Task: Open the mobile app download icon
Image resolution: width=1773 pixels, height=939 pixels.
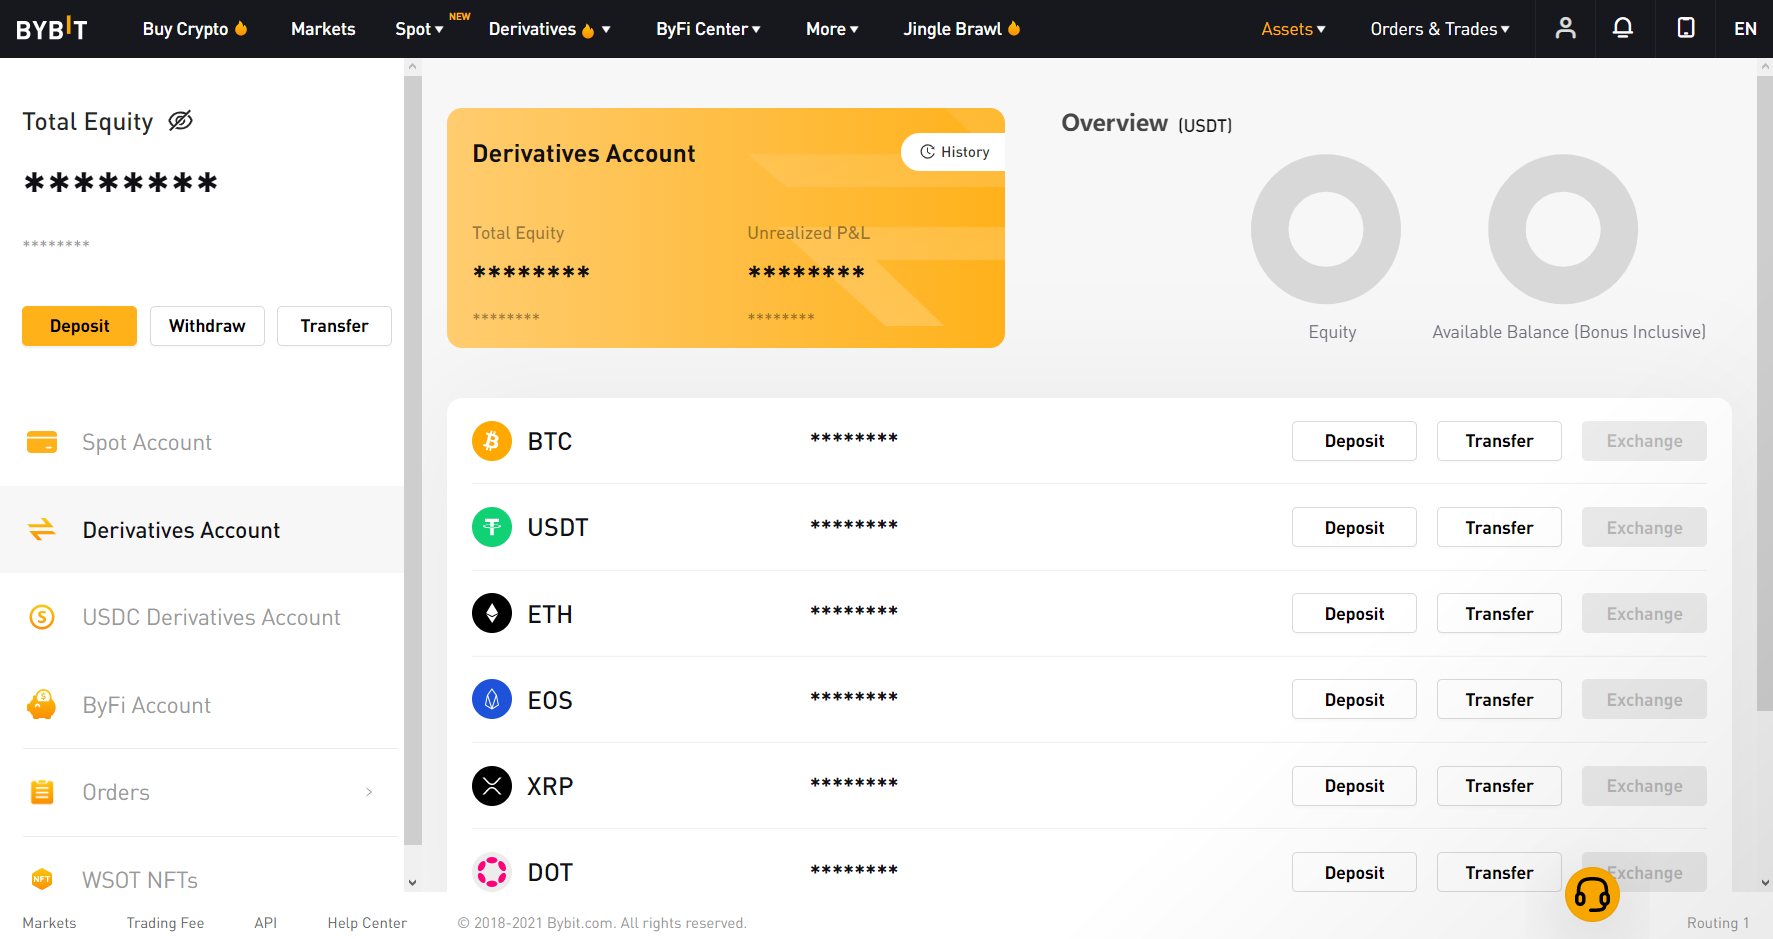Action: tap(1686, 28)
